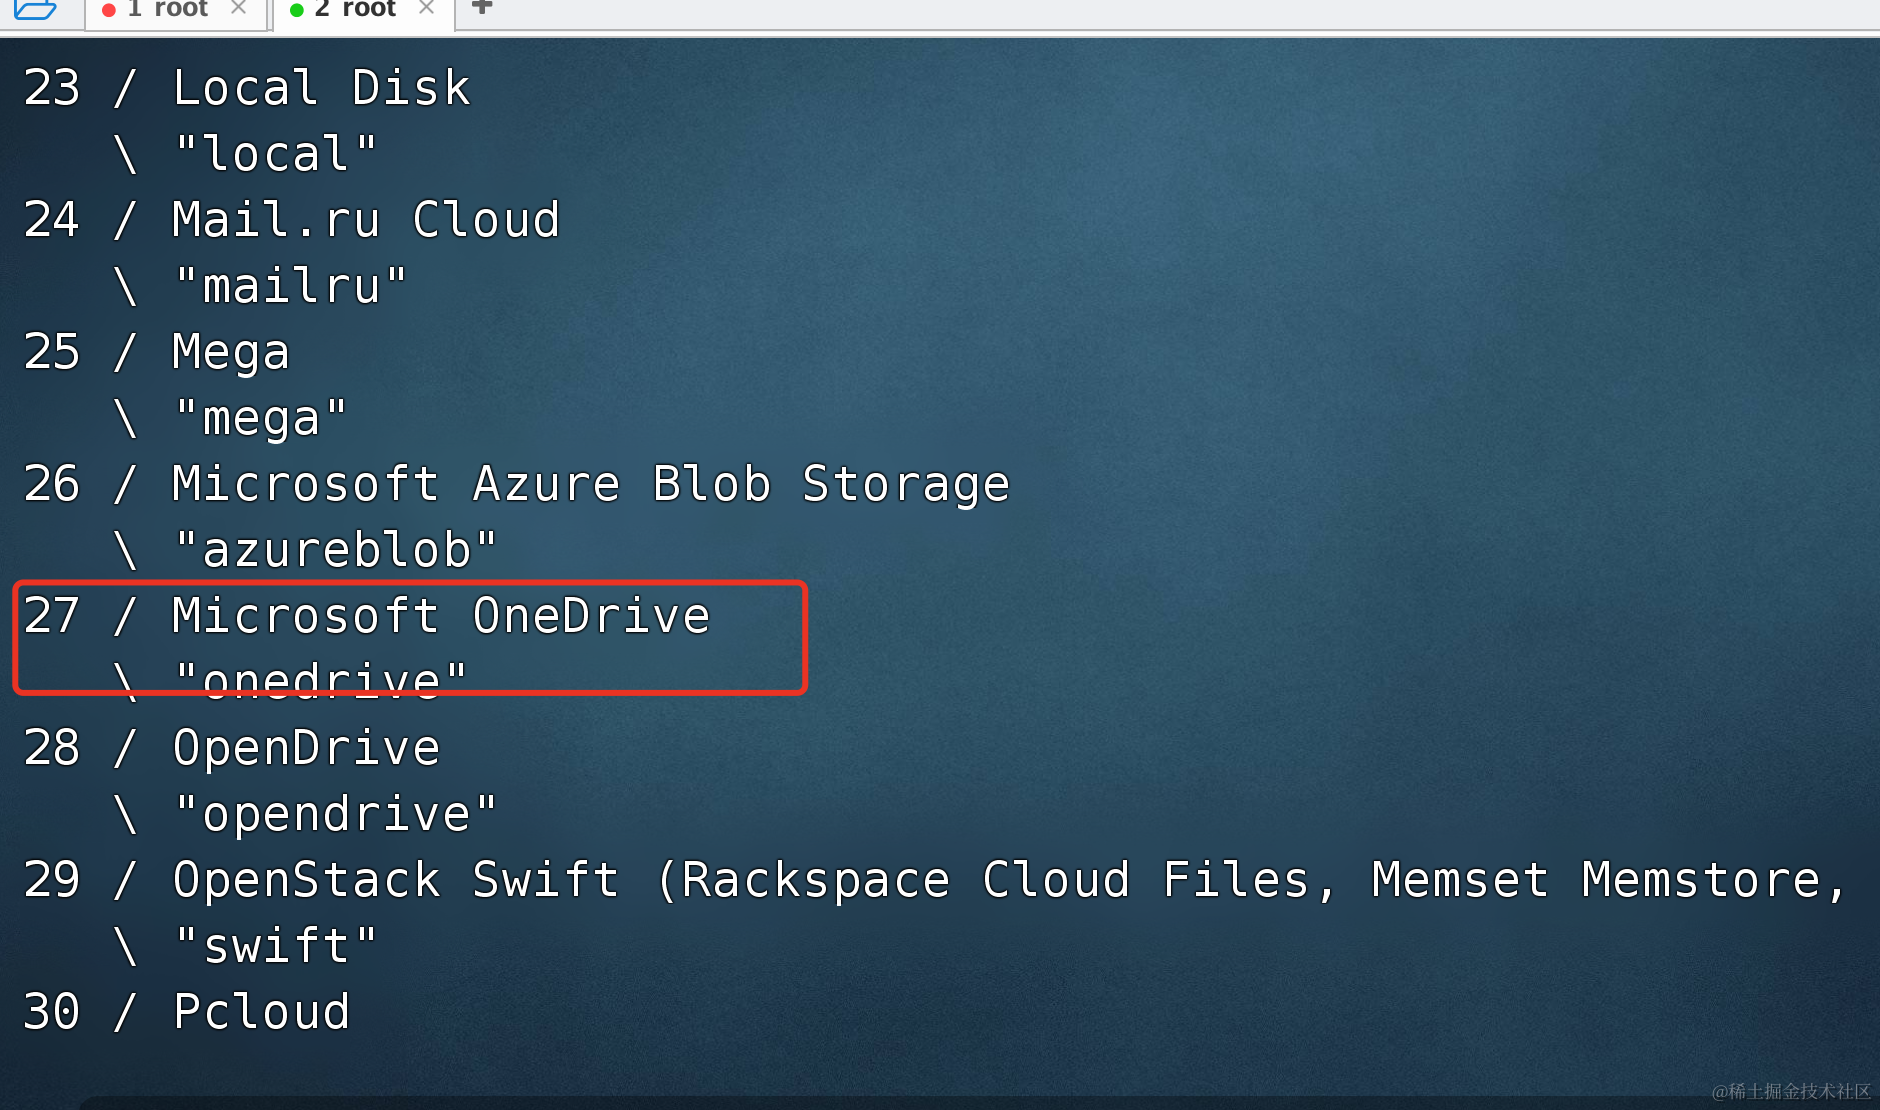Click the "Pcloud" option line 30
This screenshot has height=1110, width=1880.
click(186, 1012)
